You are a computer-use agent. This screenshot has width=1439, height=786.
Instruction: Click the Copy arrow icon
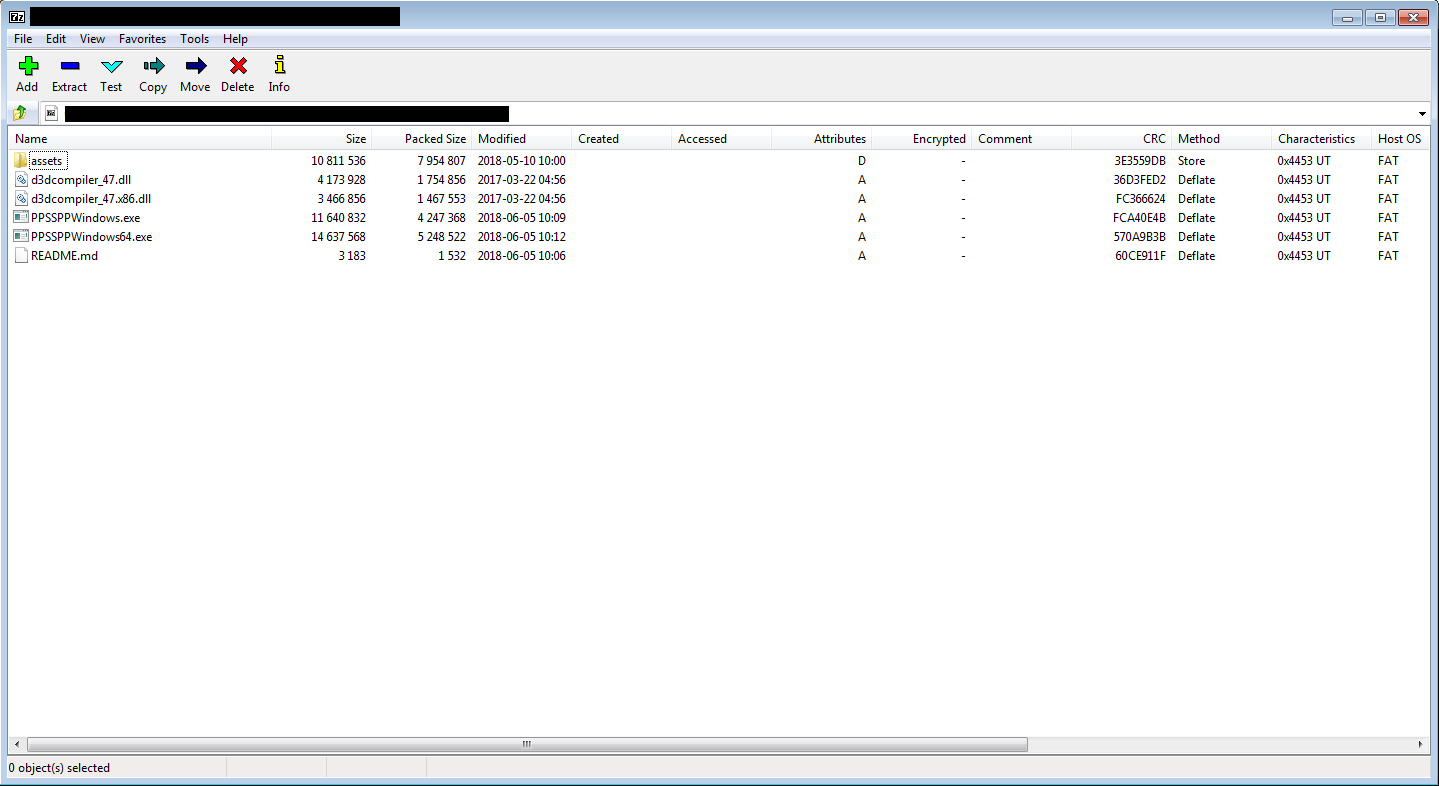[153, 66]
